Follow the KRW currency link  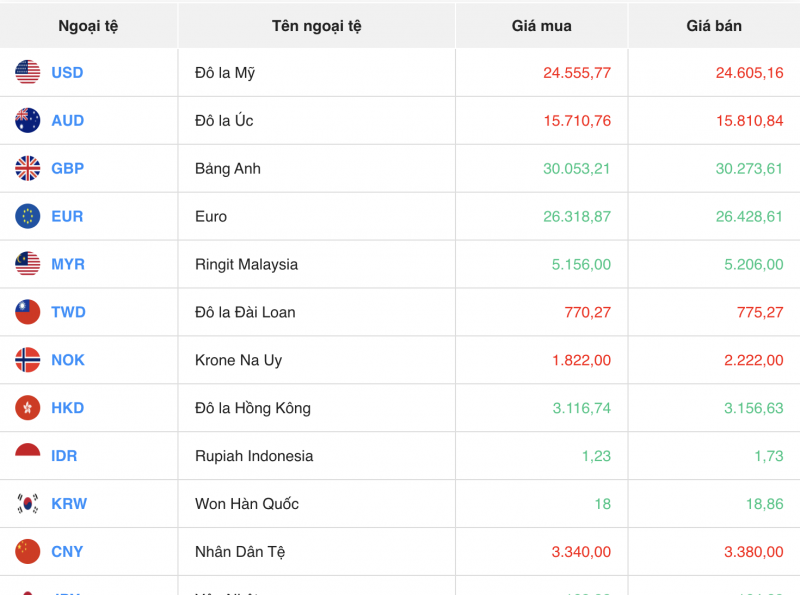pos(69,504)
